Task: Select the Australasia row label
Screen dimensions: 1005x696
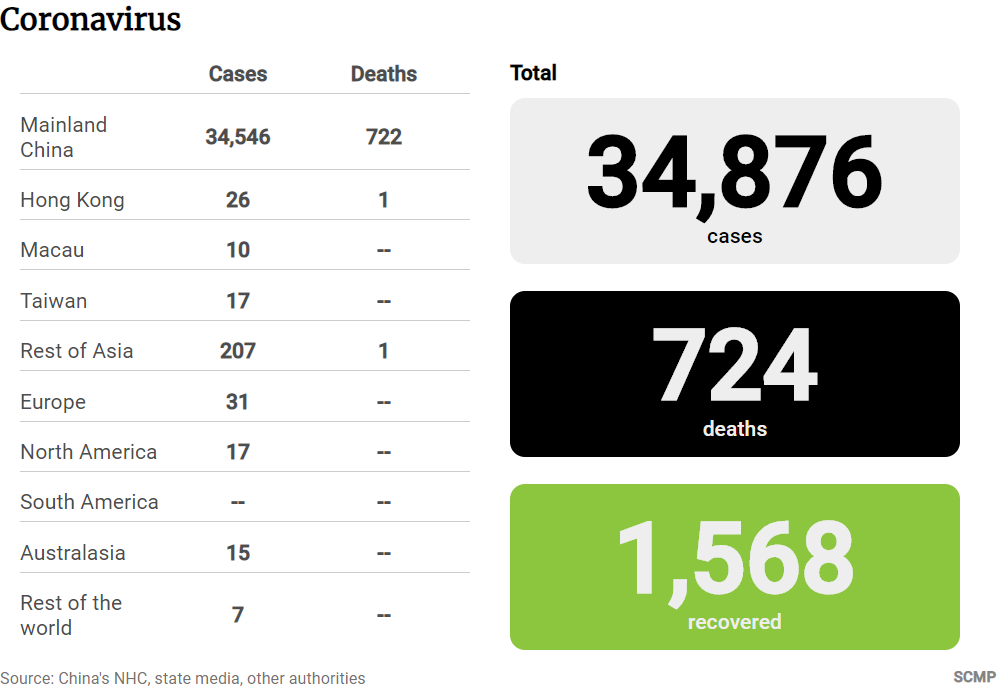Action: (73, 552)
